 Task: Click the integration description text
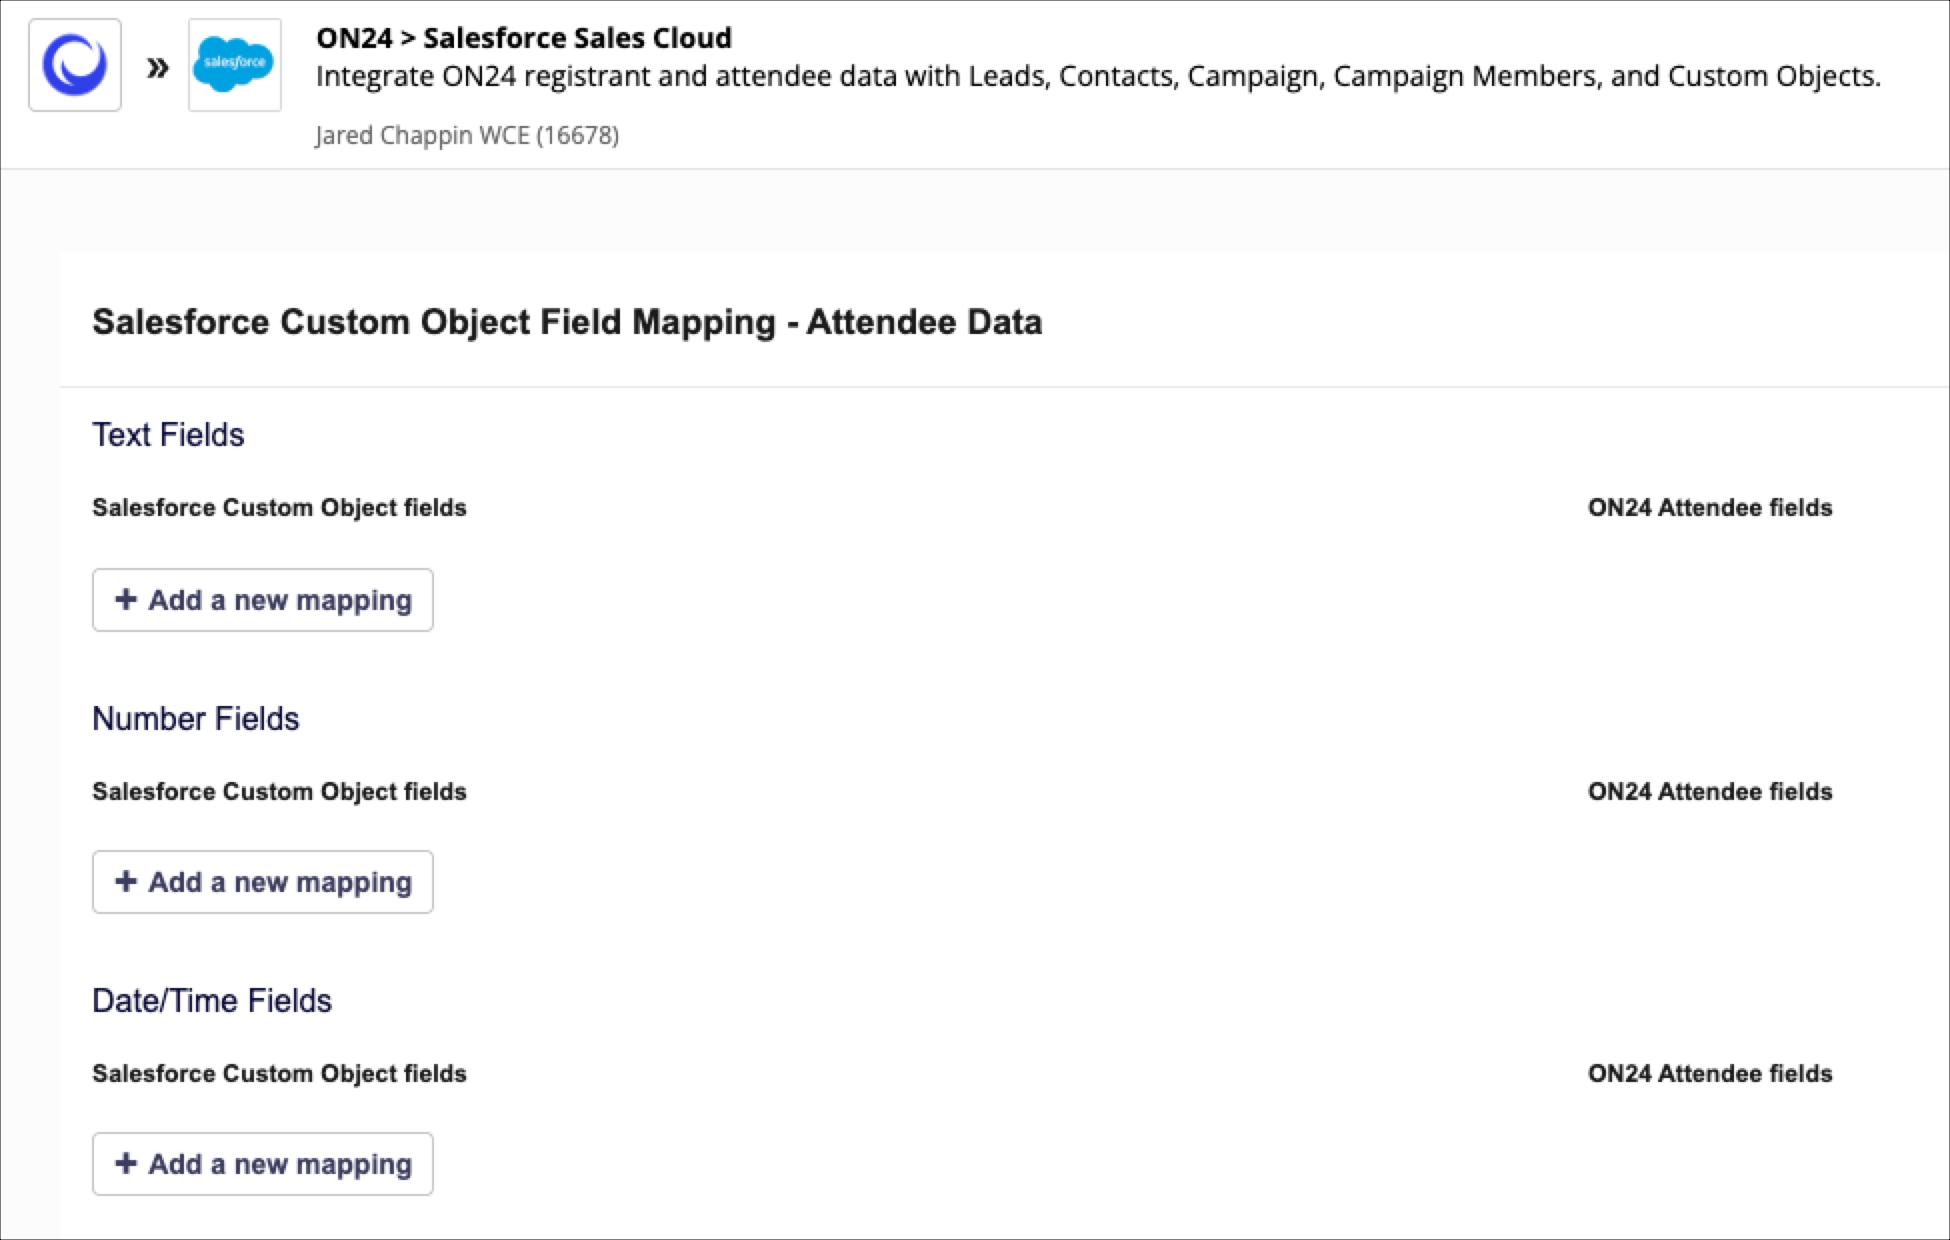tap(1098, 77)
